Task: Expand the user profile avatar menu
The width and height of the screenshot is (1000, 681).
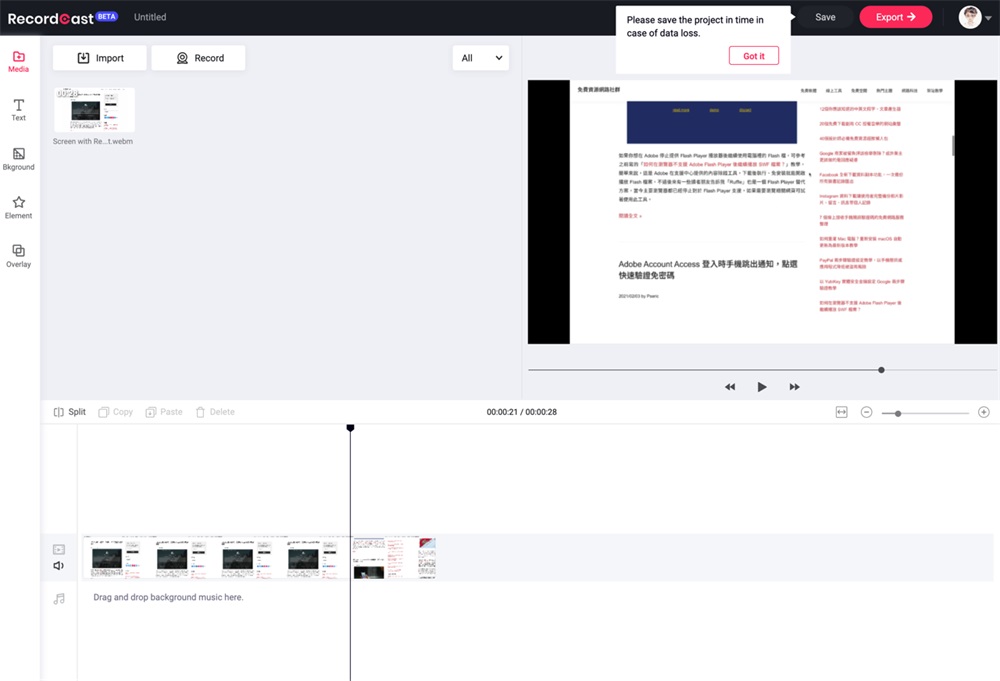Action: [975, 17]
